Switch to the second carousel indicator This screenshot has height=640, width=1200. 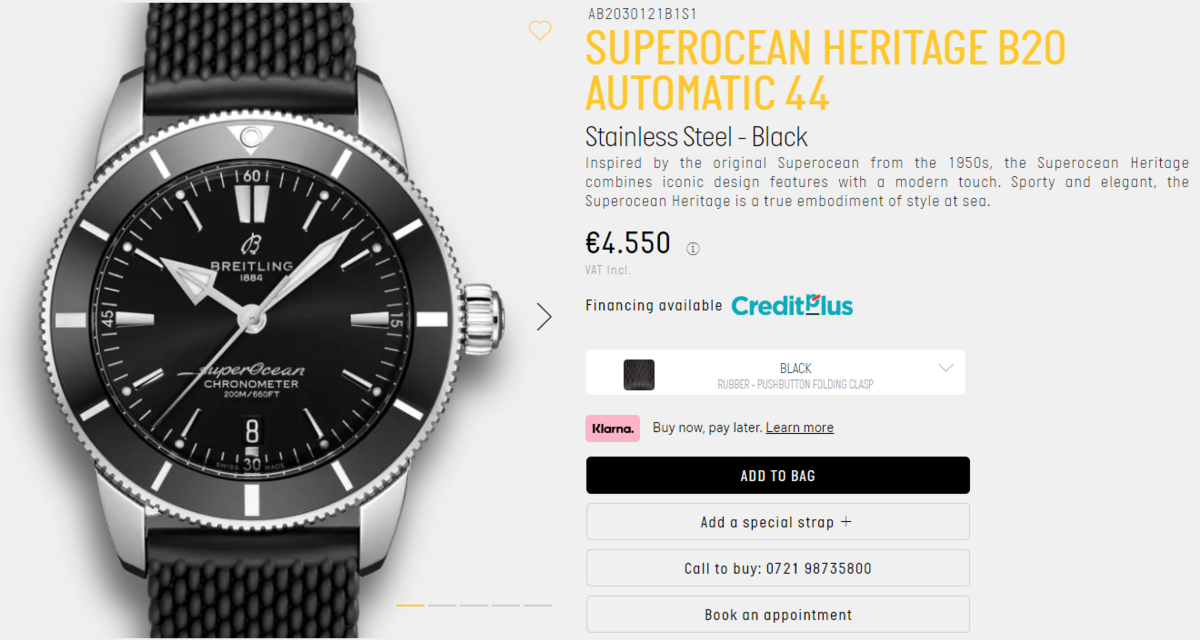click(x=443, y=605)
